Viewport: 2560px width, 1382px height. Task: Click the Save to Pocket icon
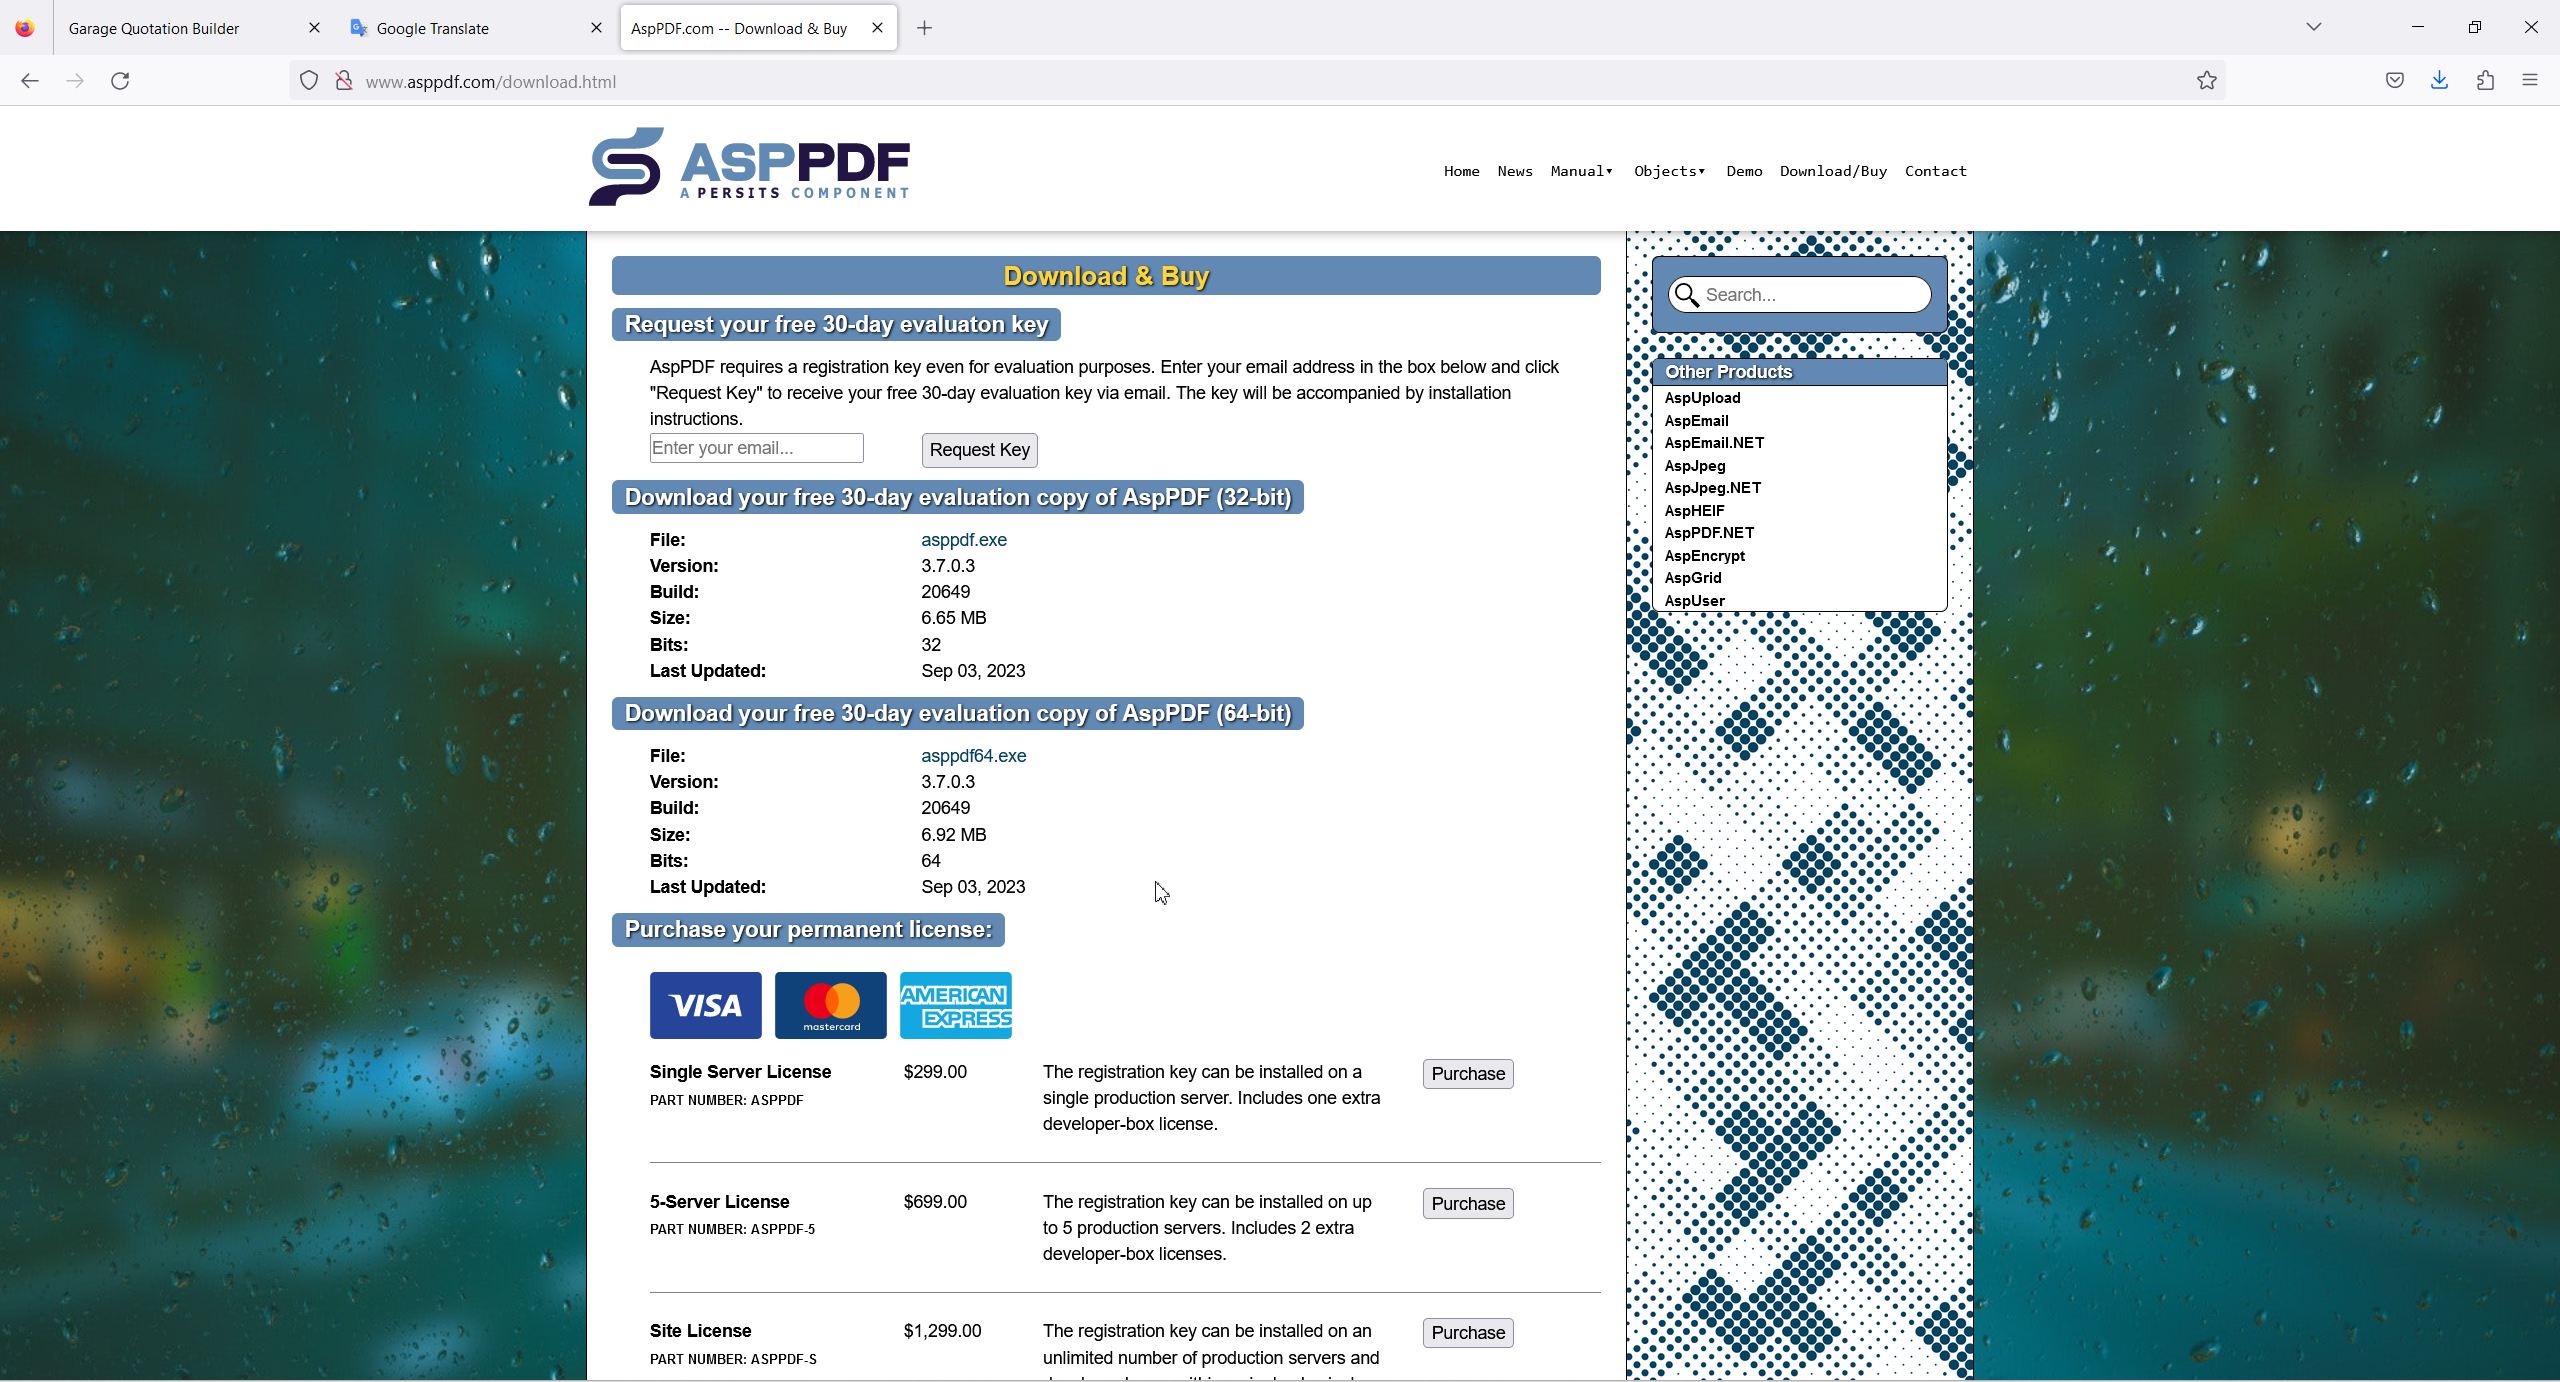tap(2394, 81)
